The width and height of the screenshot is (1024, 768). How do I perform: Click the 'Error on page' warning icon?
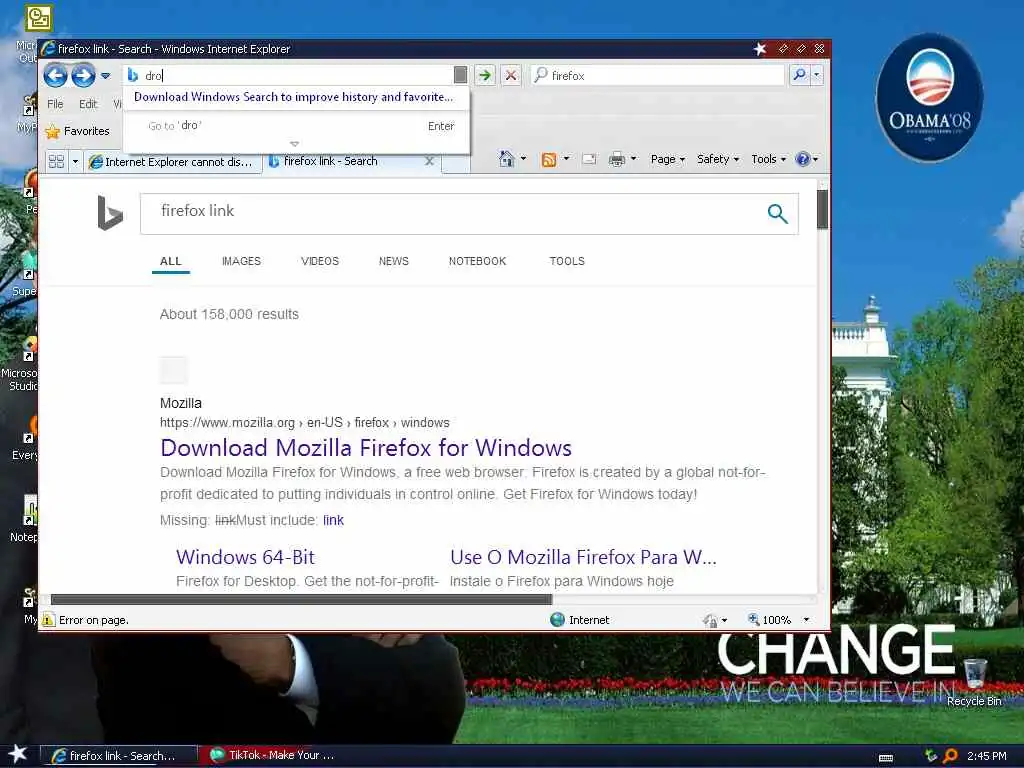pos(49,620)
